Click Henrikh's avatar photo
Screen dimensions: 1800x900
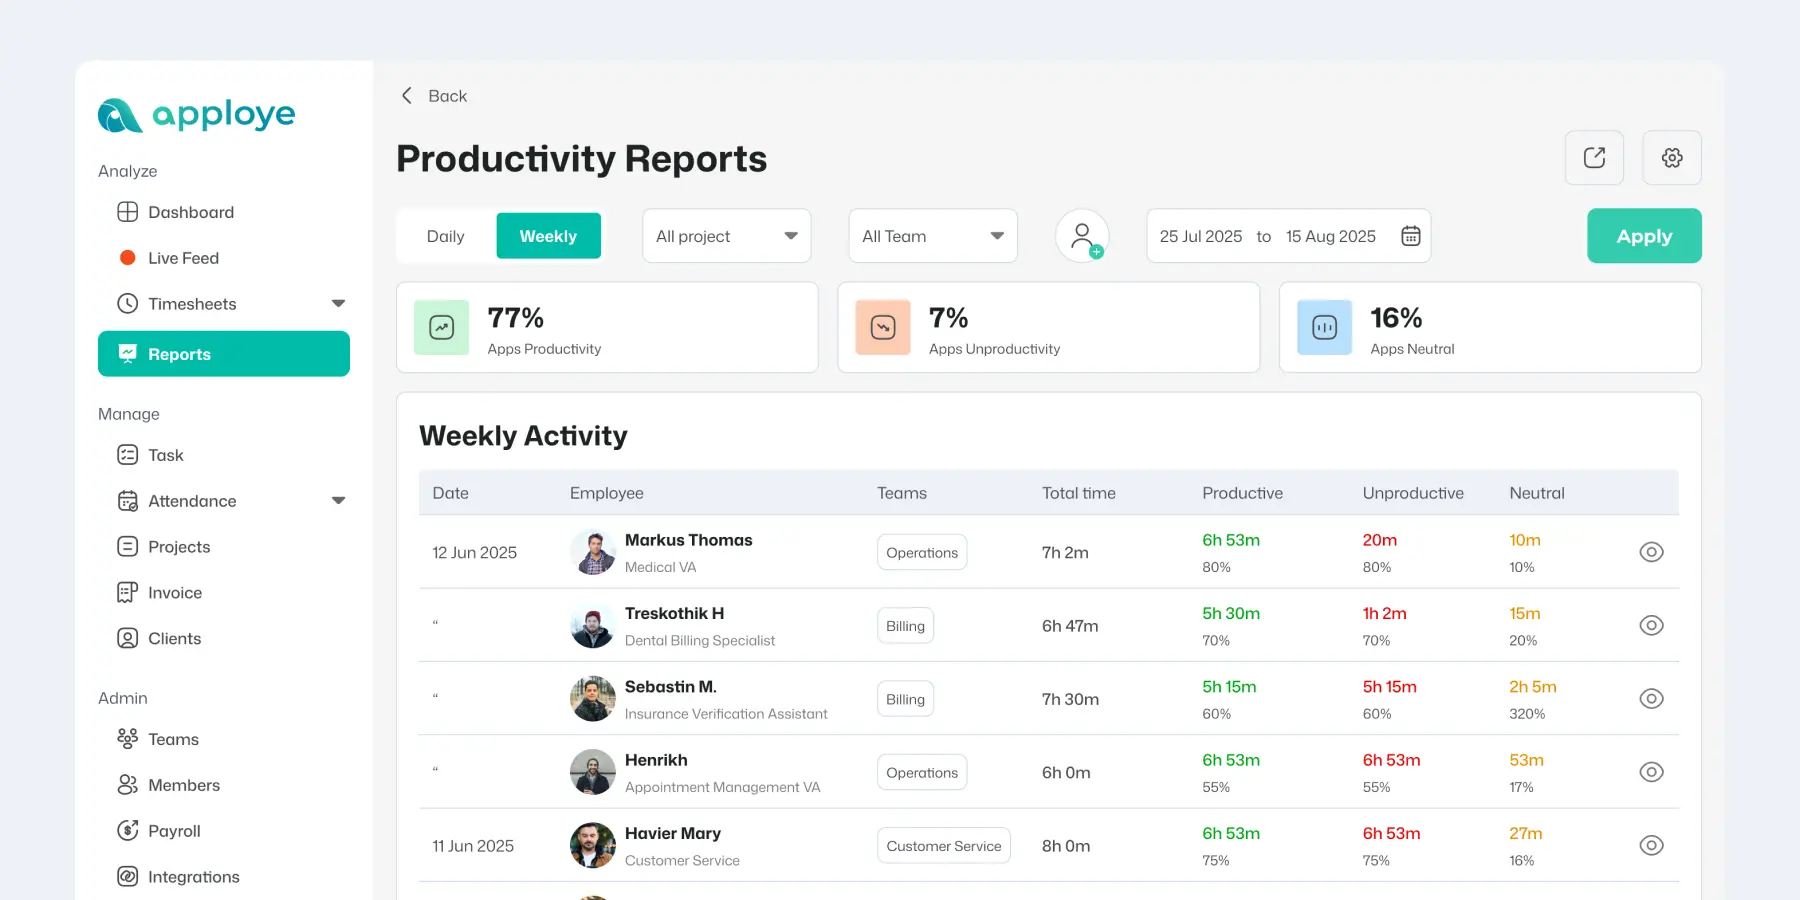point(593,772)
